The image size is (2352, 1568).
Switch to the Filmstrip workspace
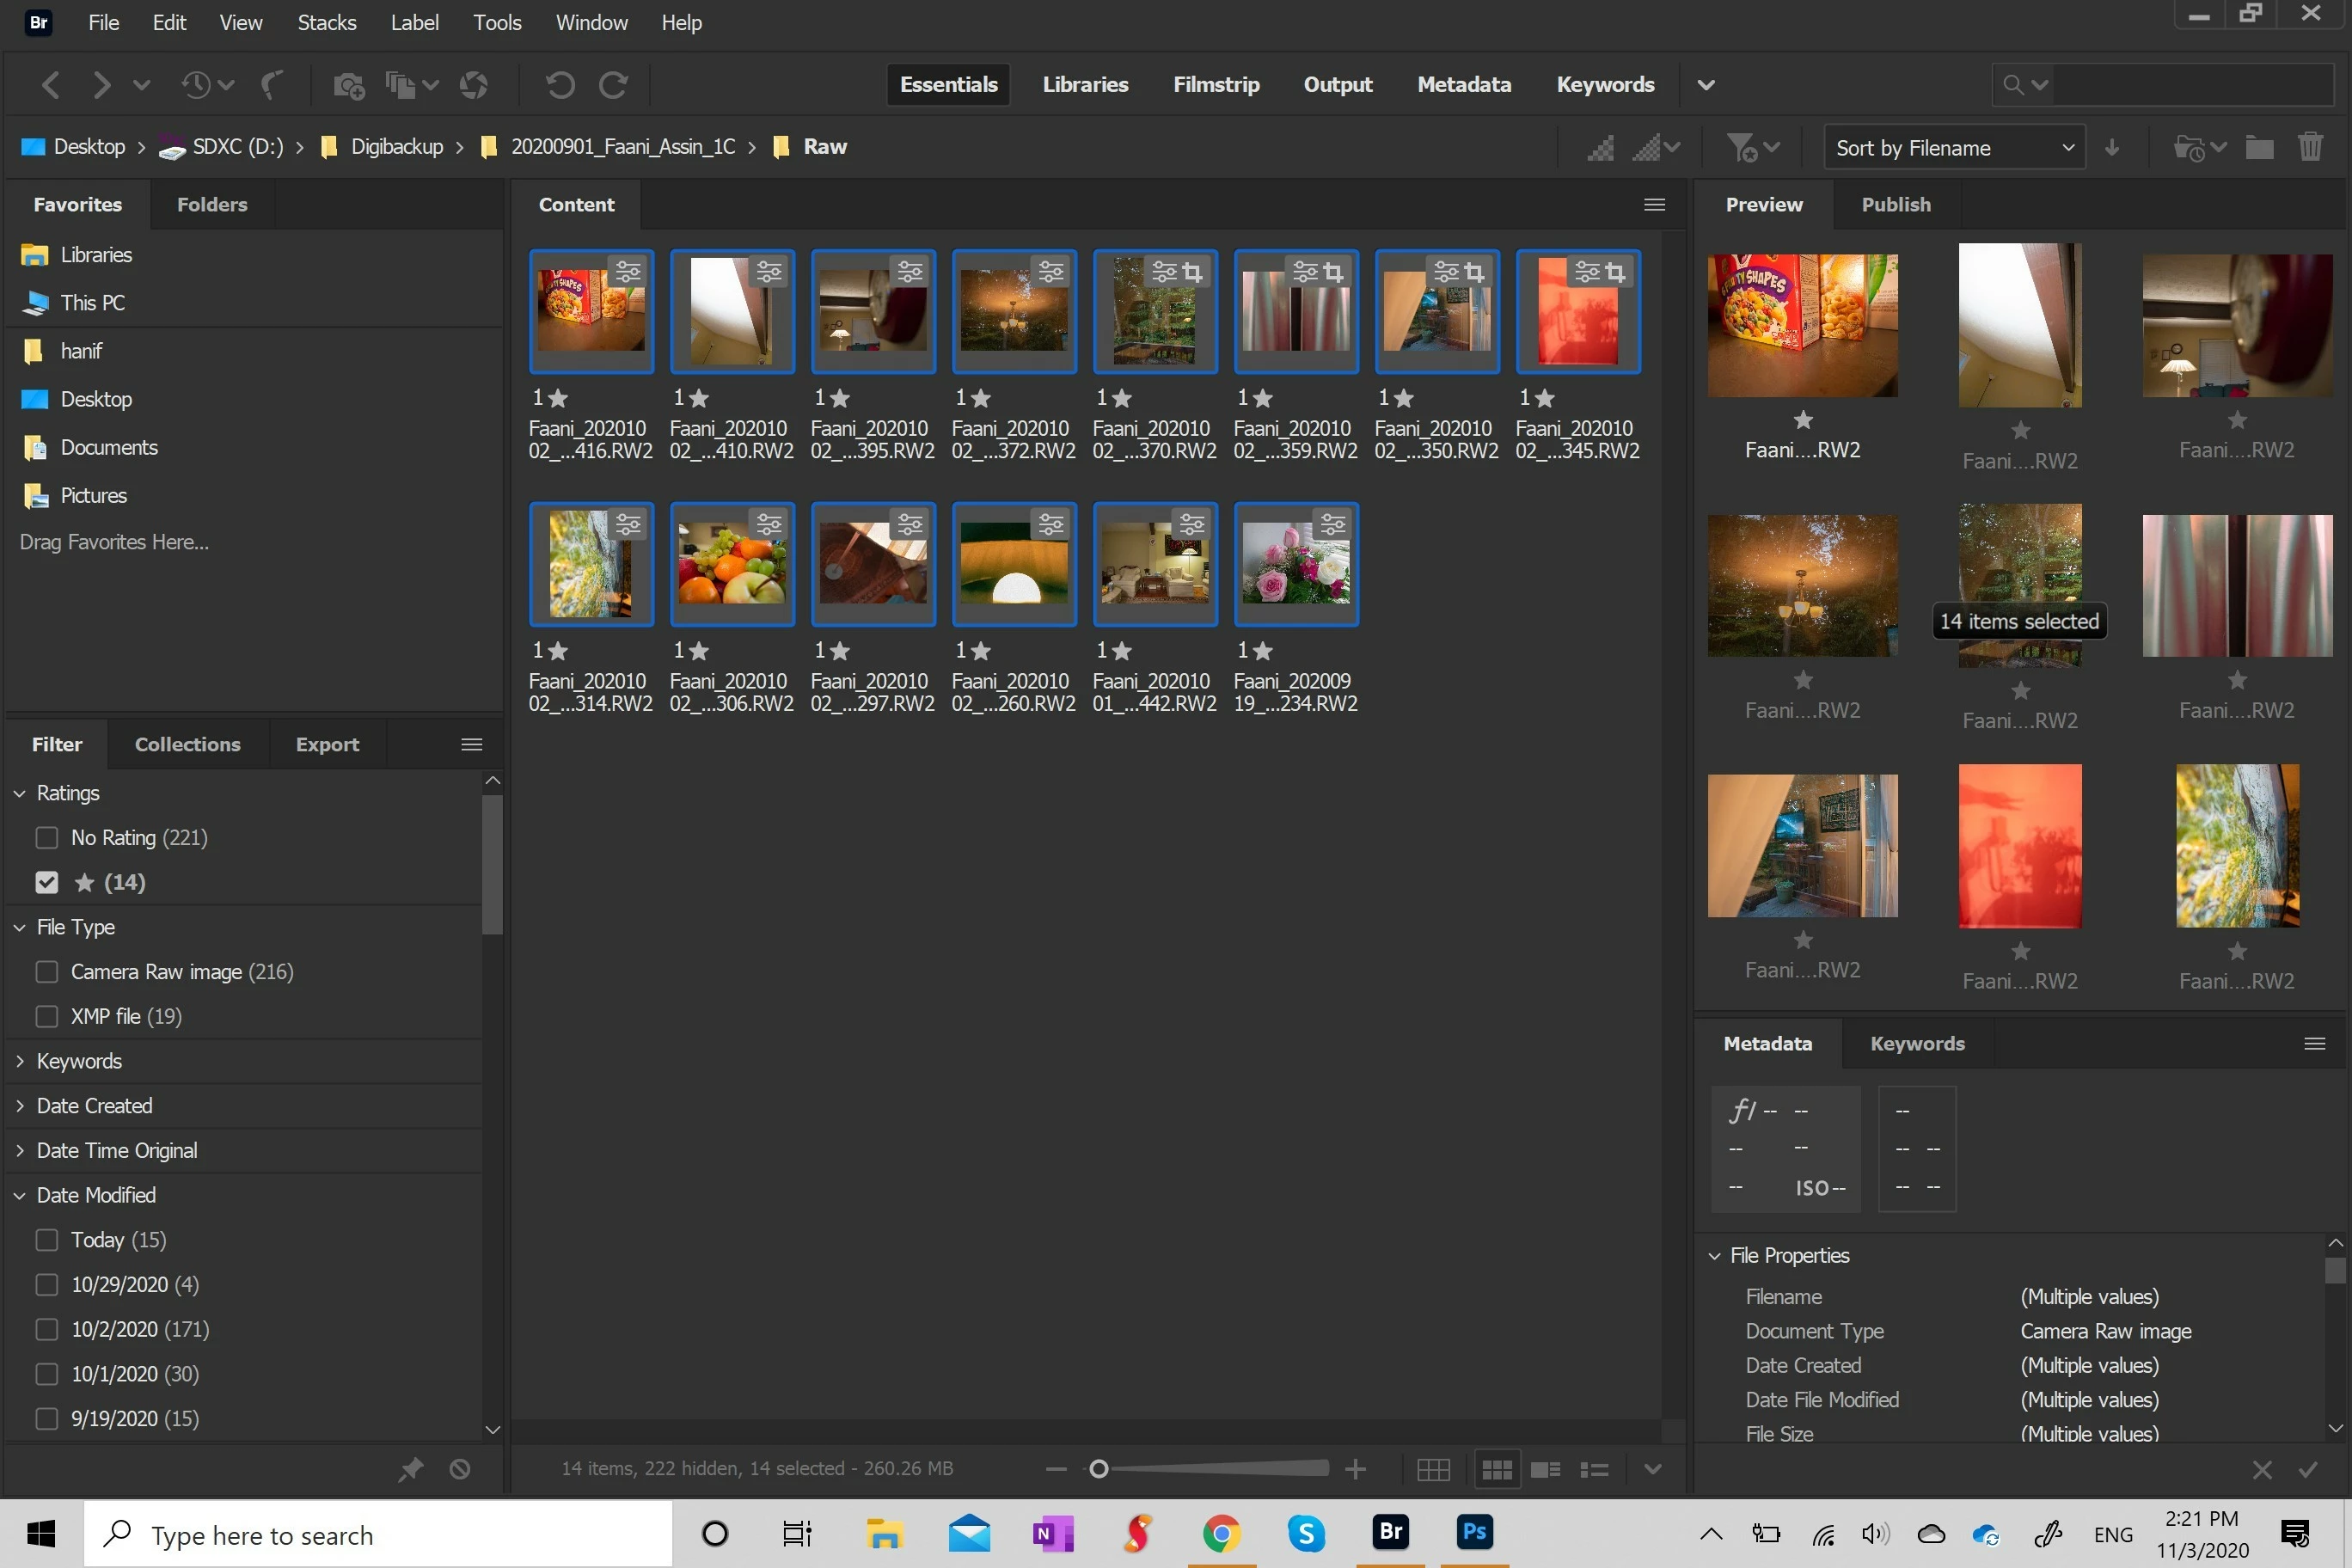tap(1215, 85)
